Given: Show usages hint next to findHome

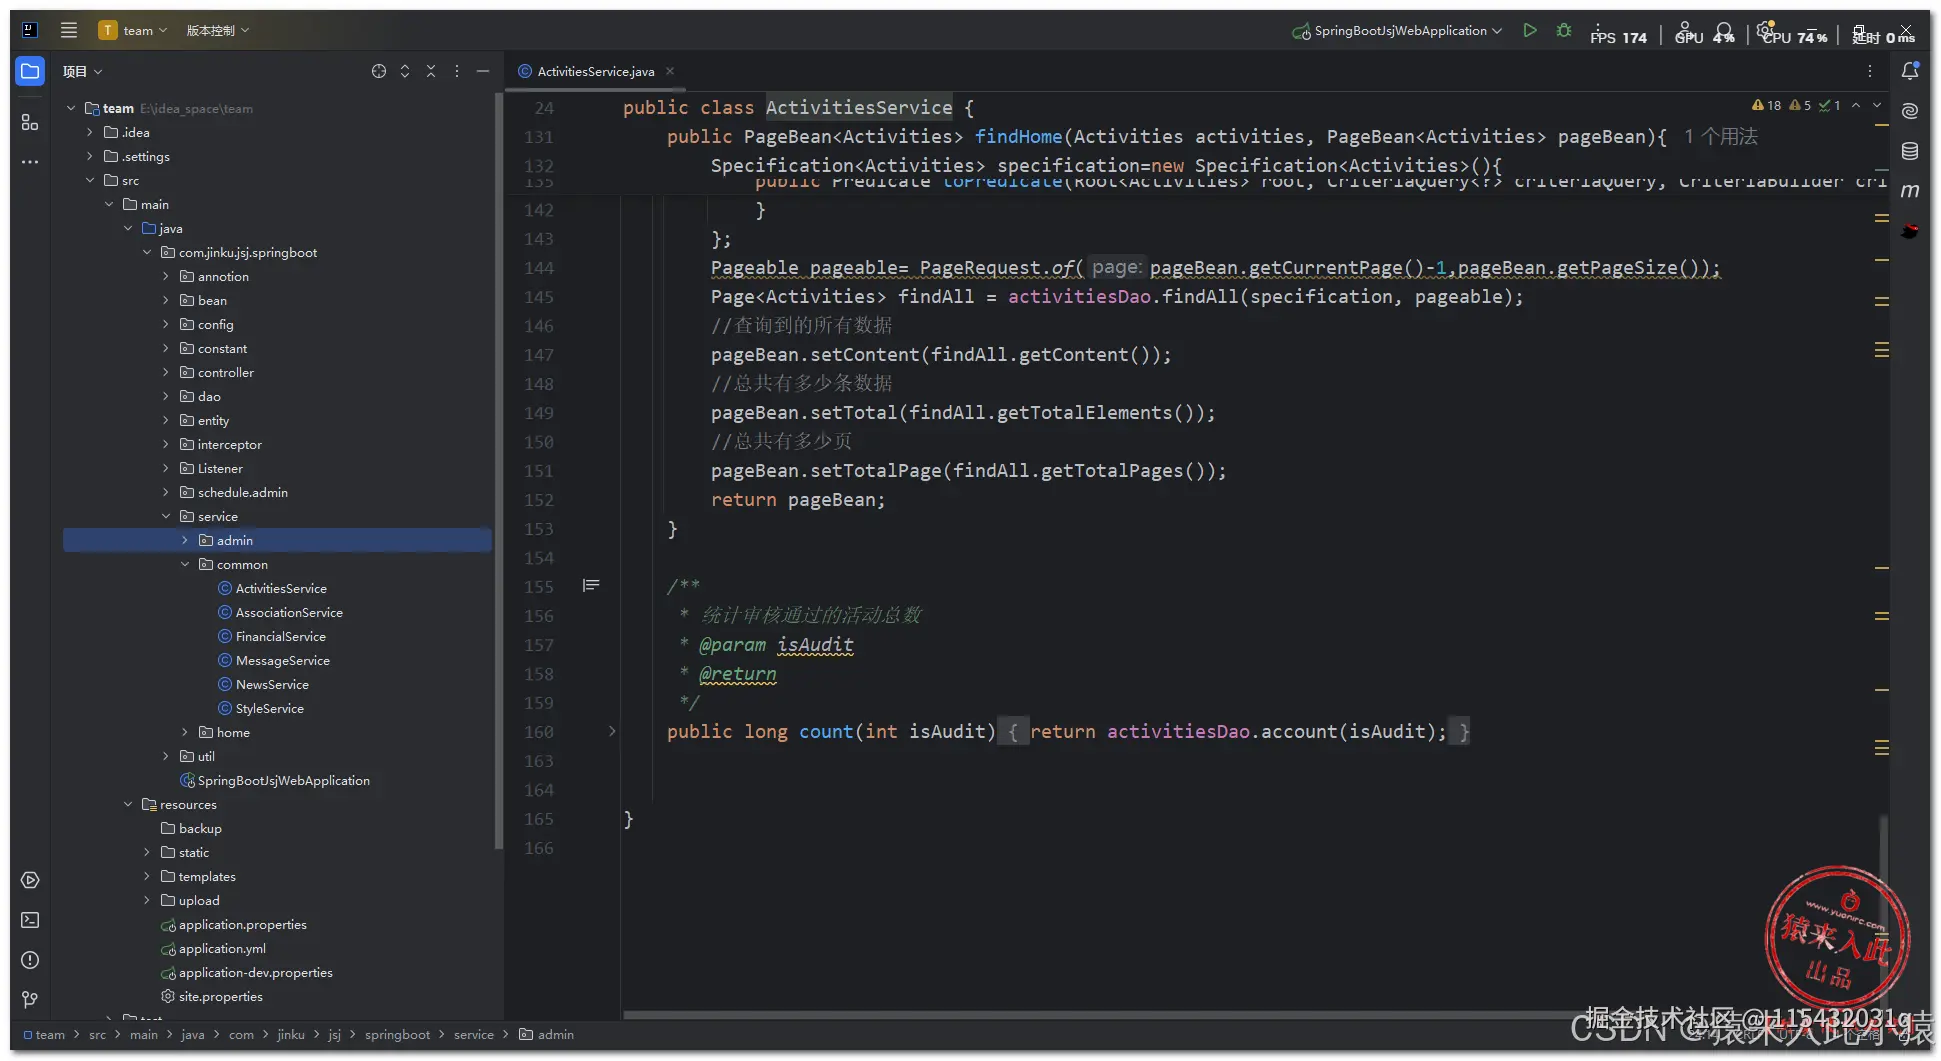Looking at the screenshot, I should point(1721,136).
